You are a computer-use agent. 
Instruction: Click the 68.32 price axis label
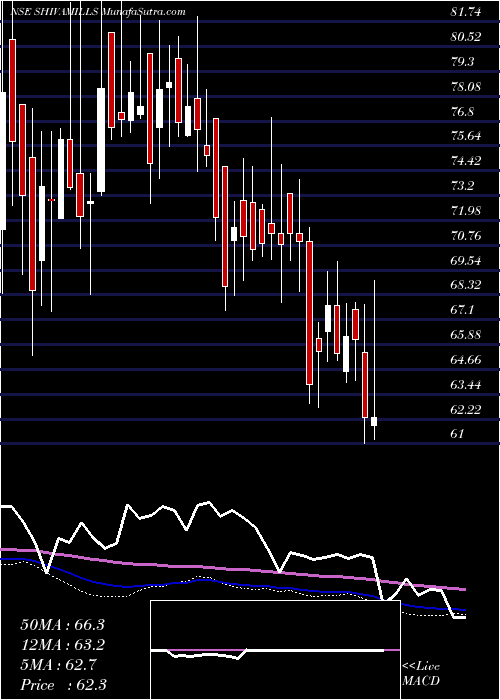466,285
